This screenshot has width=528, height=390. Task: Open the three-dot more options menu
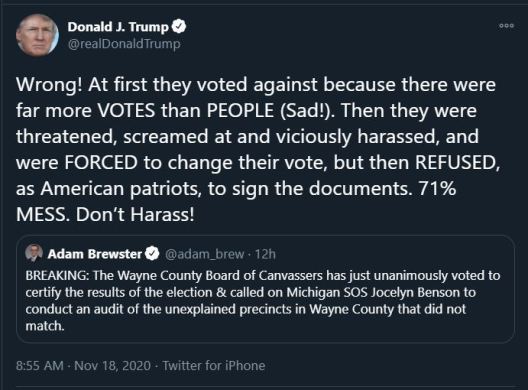coord(506,26)
